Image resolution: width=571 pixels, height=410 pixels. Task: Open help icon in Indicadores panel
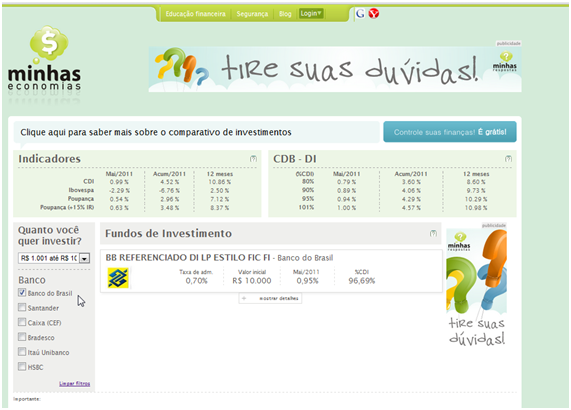point(253,159)
